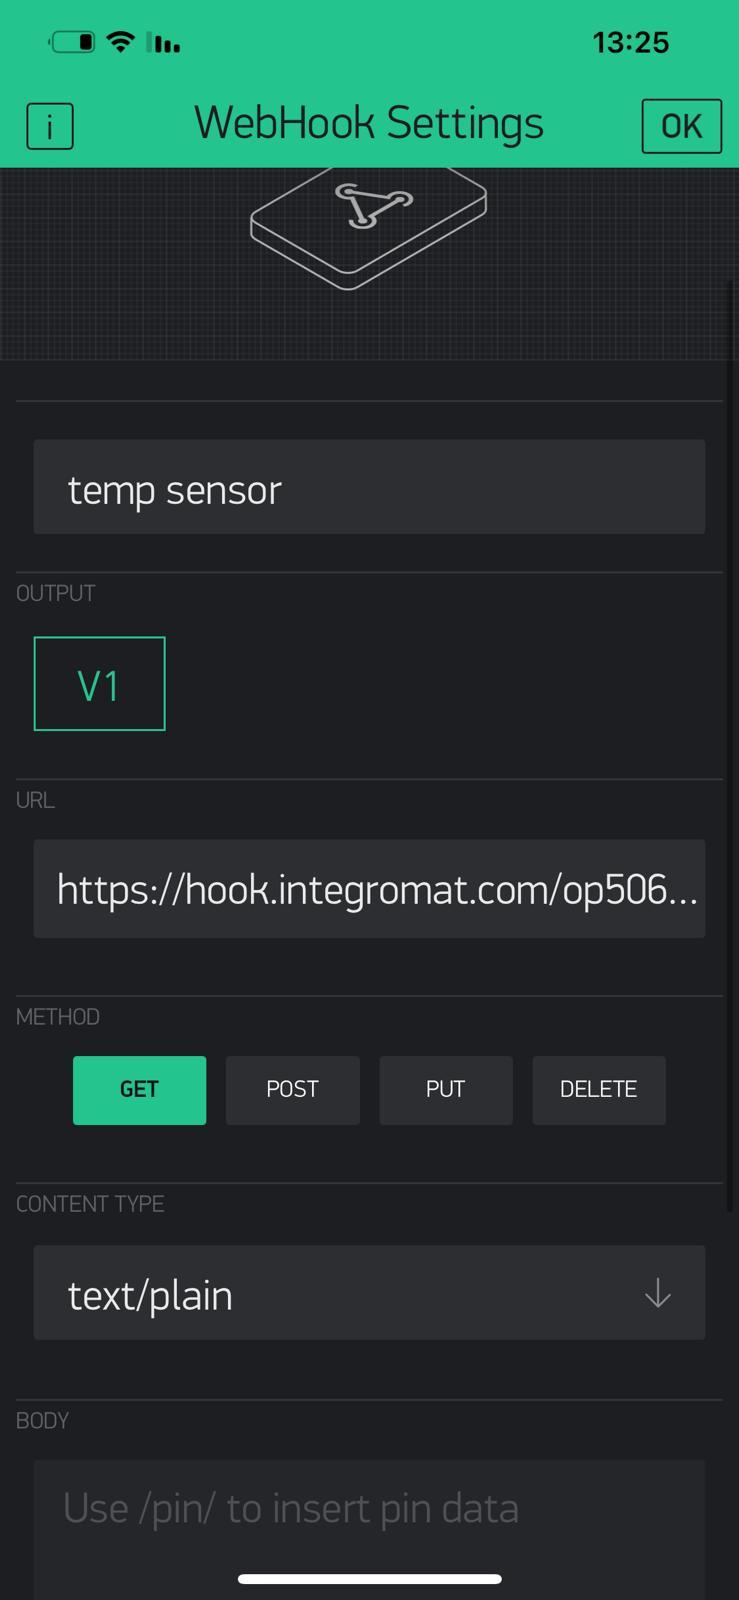Tap the clock showing 13:25
Image resolution: width=739 pixels, height=1600 pixels.
[630, 43]
